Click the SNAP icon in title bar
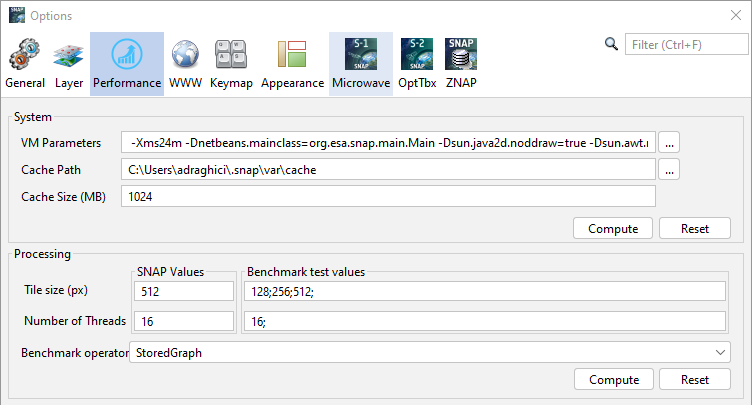Screen dimensions: 752x405 (15, 15)
